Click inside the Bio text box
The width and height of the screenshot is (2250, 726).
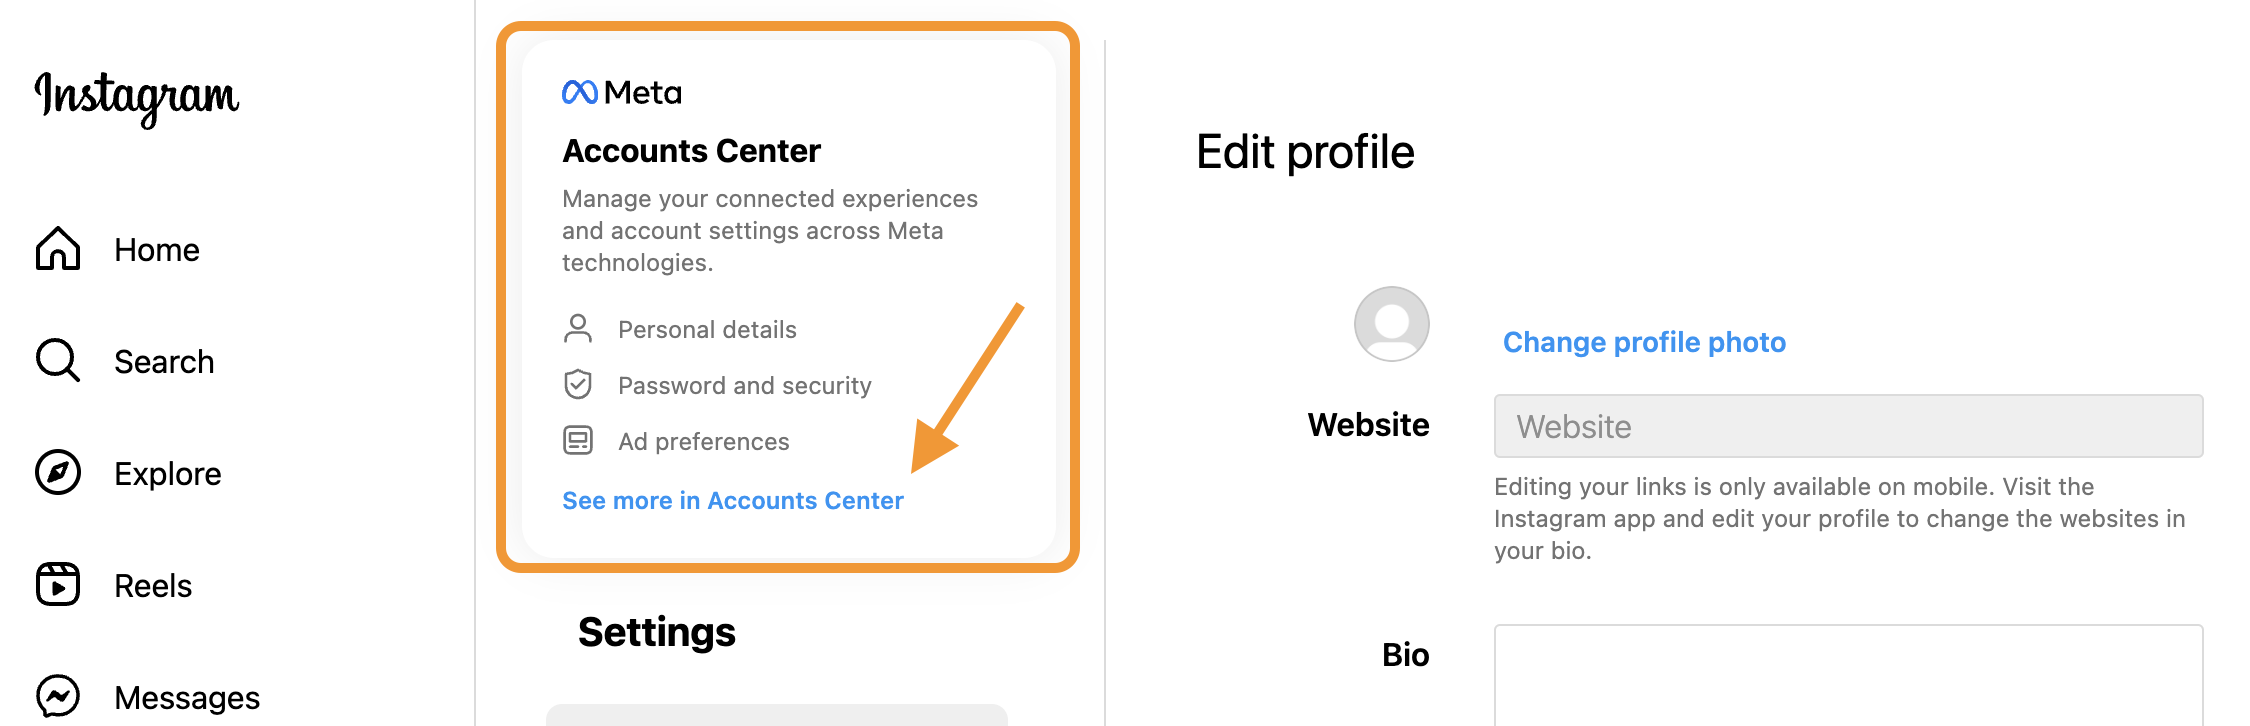click(x=1848, y=676)
